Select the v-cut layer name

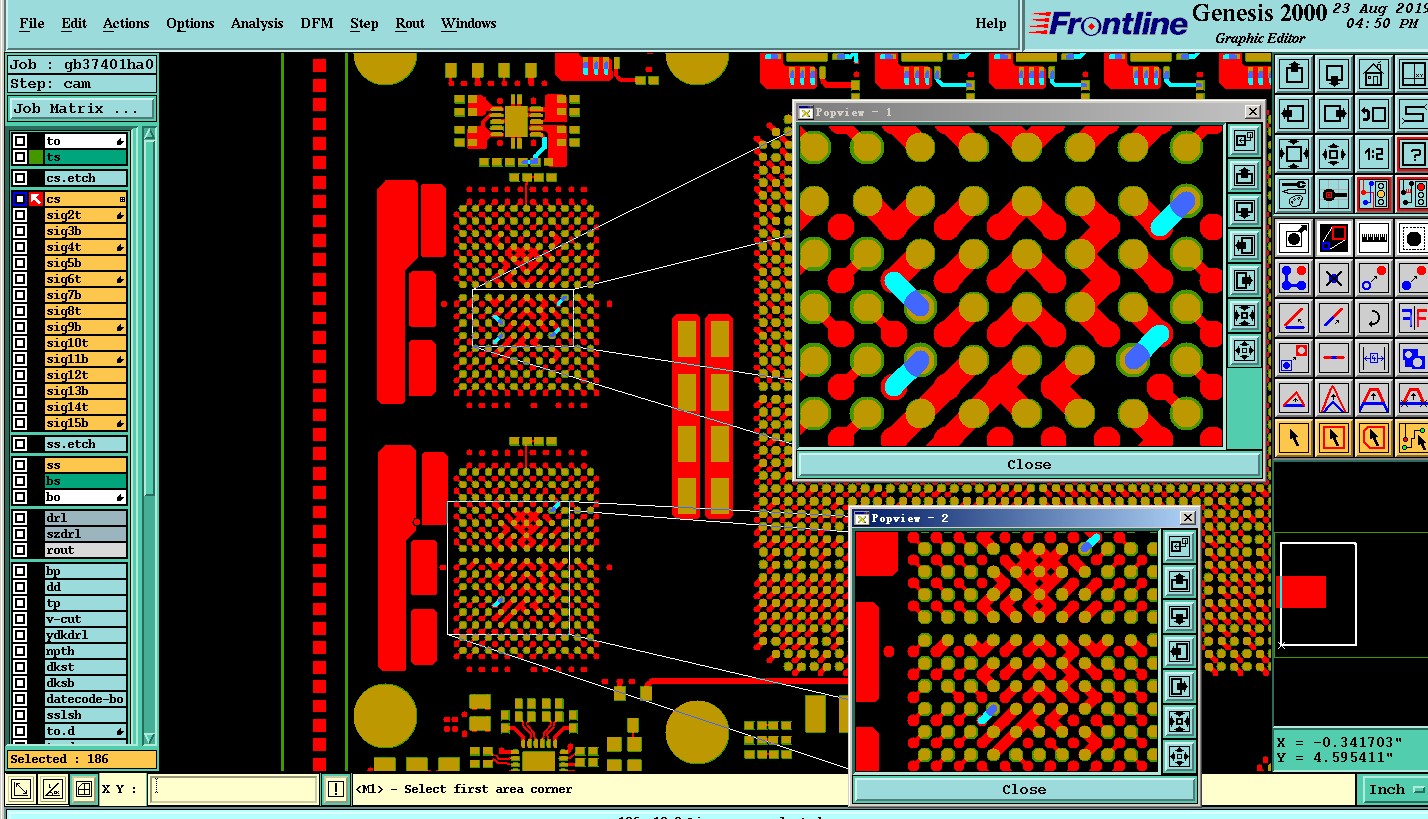coord(85,619)
